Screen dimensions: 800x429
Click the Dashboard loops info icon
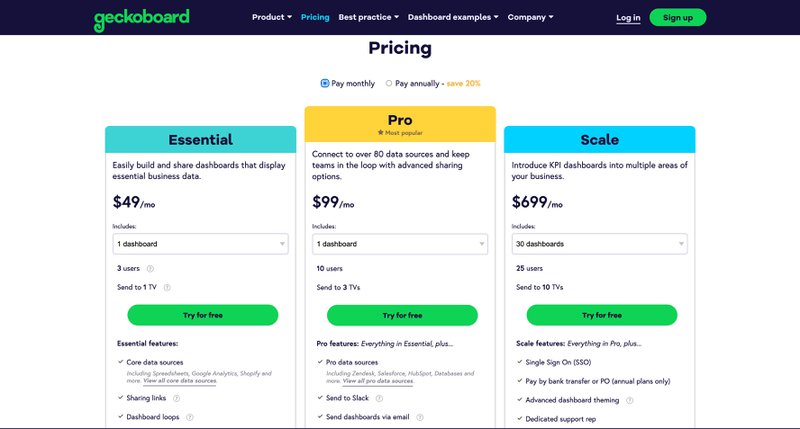coord(189,417)
